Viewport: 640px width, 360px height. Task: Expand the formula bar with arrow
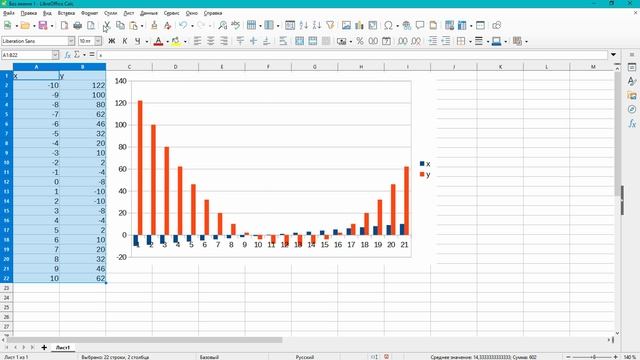pyautogui.click(x=613, y=55)
